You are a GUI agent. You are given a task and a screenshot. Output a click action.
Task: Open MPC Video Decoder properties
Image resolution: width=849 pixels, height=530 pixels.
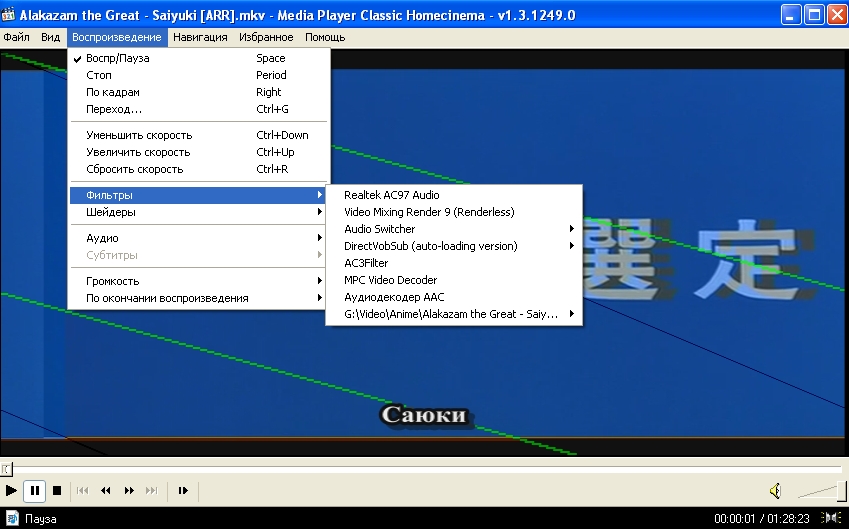click(x=454, y=280)
